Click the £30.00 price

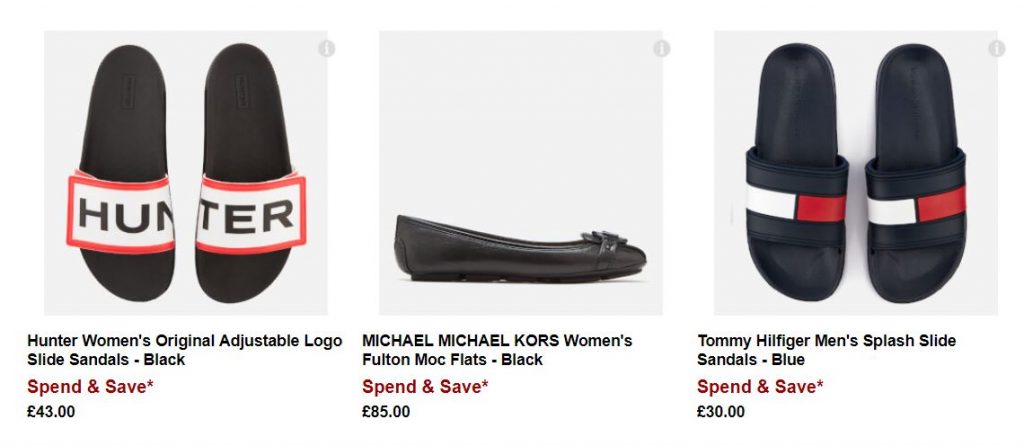point(721,411)
